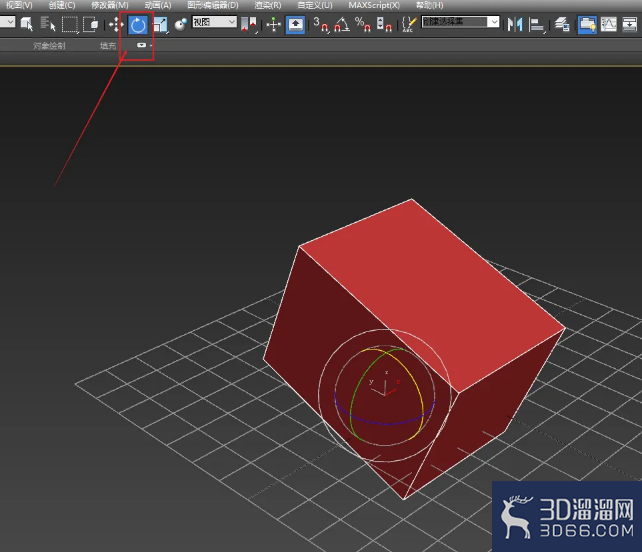This screenshot has width=642, height=552.
Task: Open the 动画(A) menu
Action: (158, 5)
